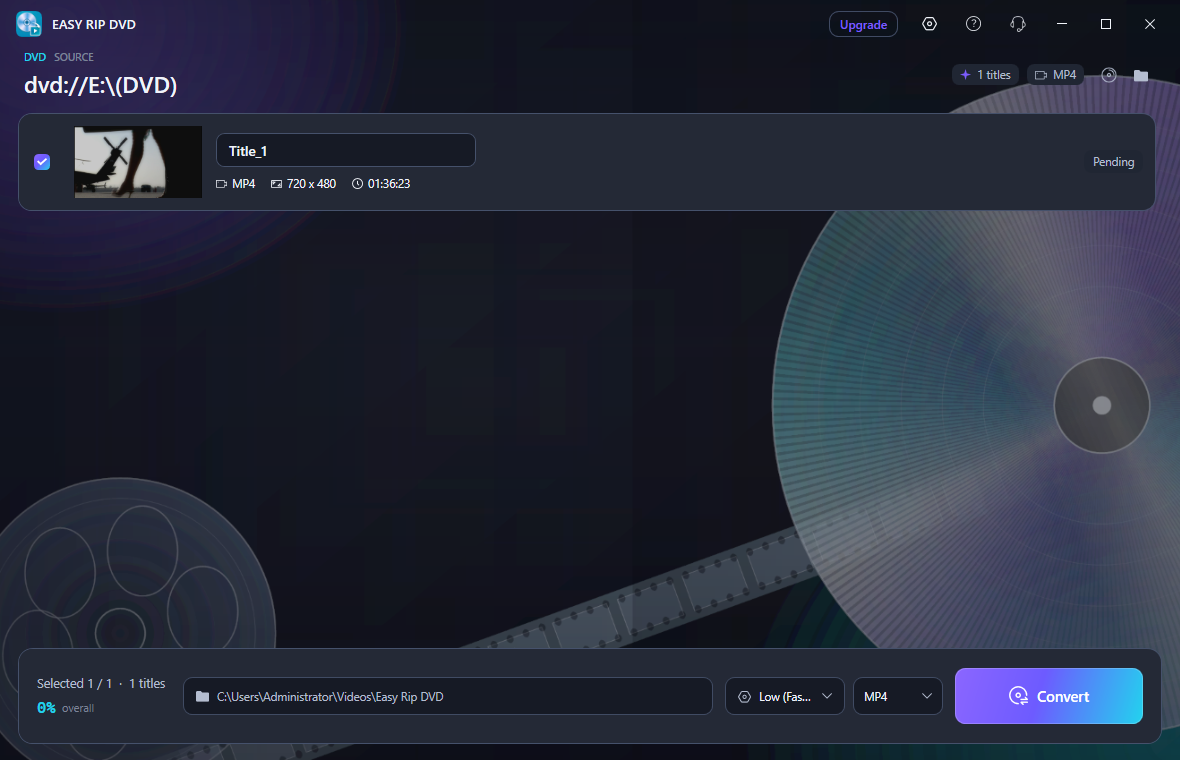1180x760 pixels.
Task: Click the Selected 1 / 1 text
Action: pyautogui.click(x=75, y=683)
